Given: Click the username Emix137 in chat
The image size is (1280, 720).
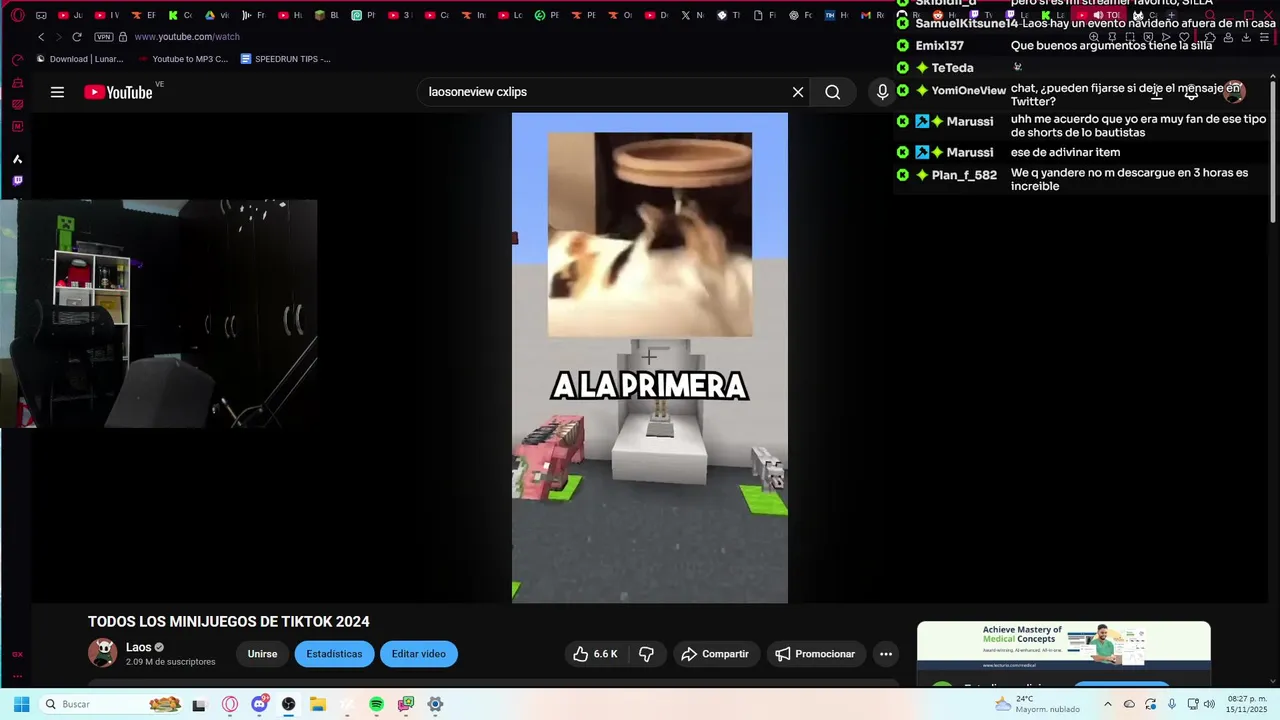Looking at the screenshot, I should tap(940, 46).
